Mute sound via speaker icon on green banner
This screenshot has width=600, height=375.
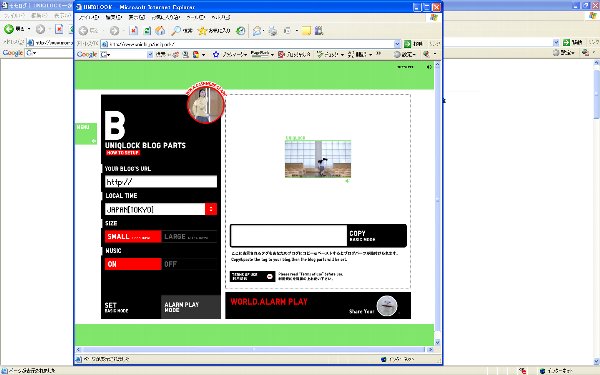[x=429, y=67]
